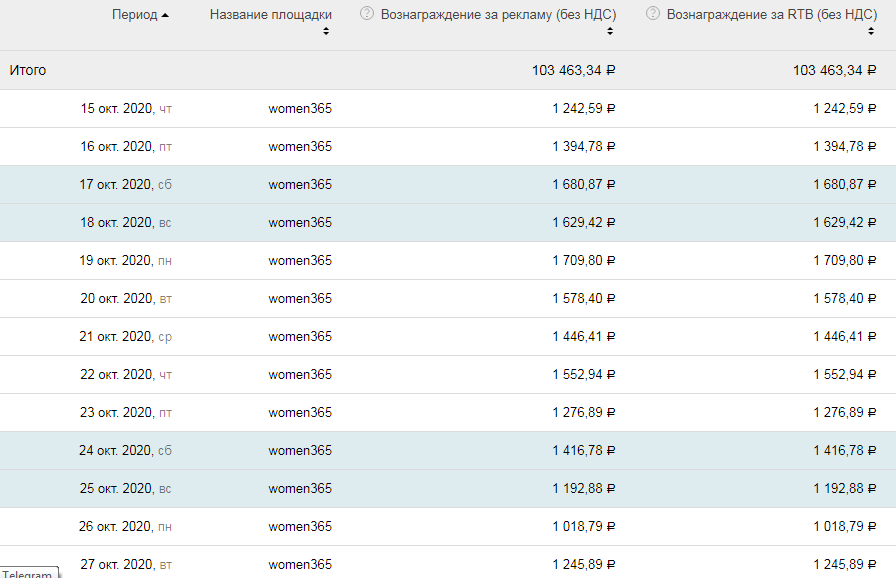Click total 103 463,34 ₽ in ad reward column

coord(573,71)
